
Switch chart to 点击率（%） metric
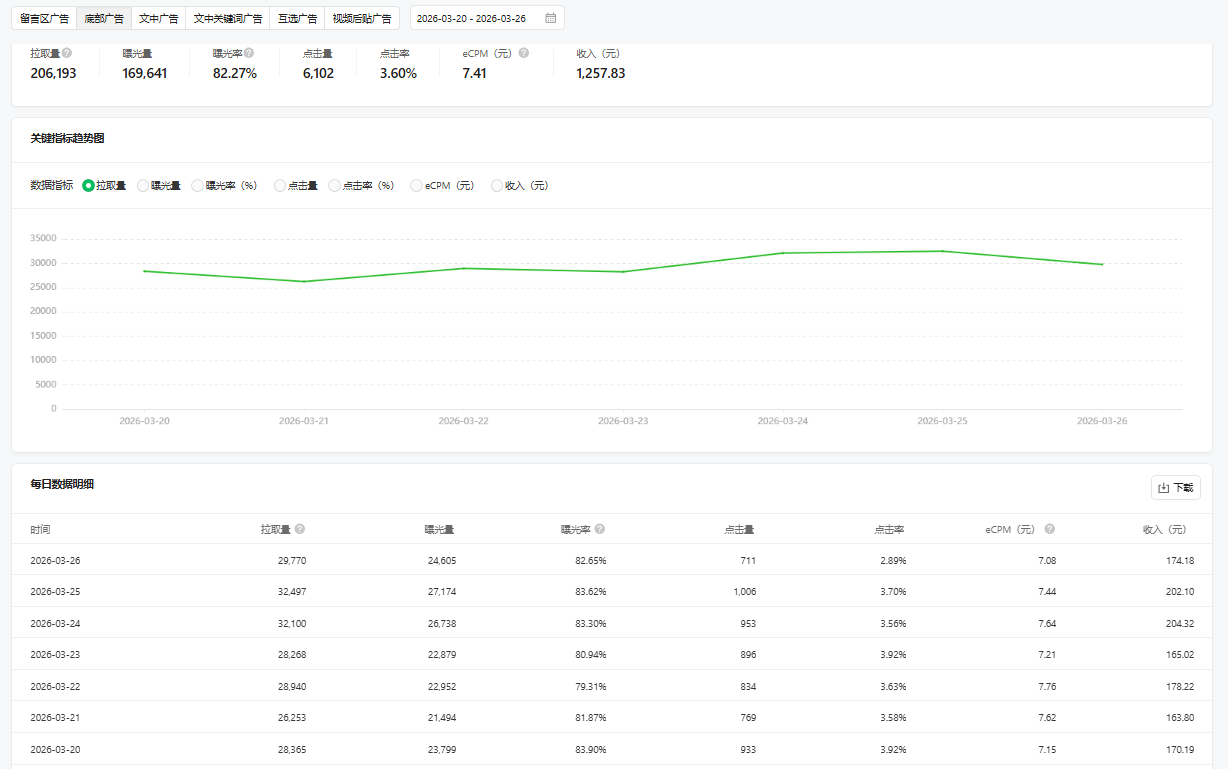pos(335,185)
